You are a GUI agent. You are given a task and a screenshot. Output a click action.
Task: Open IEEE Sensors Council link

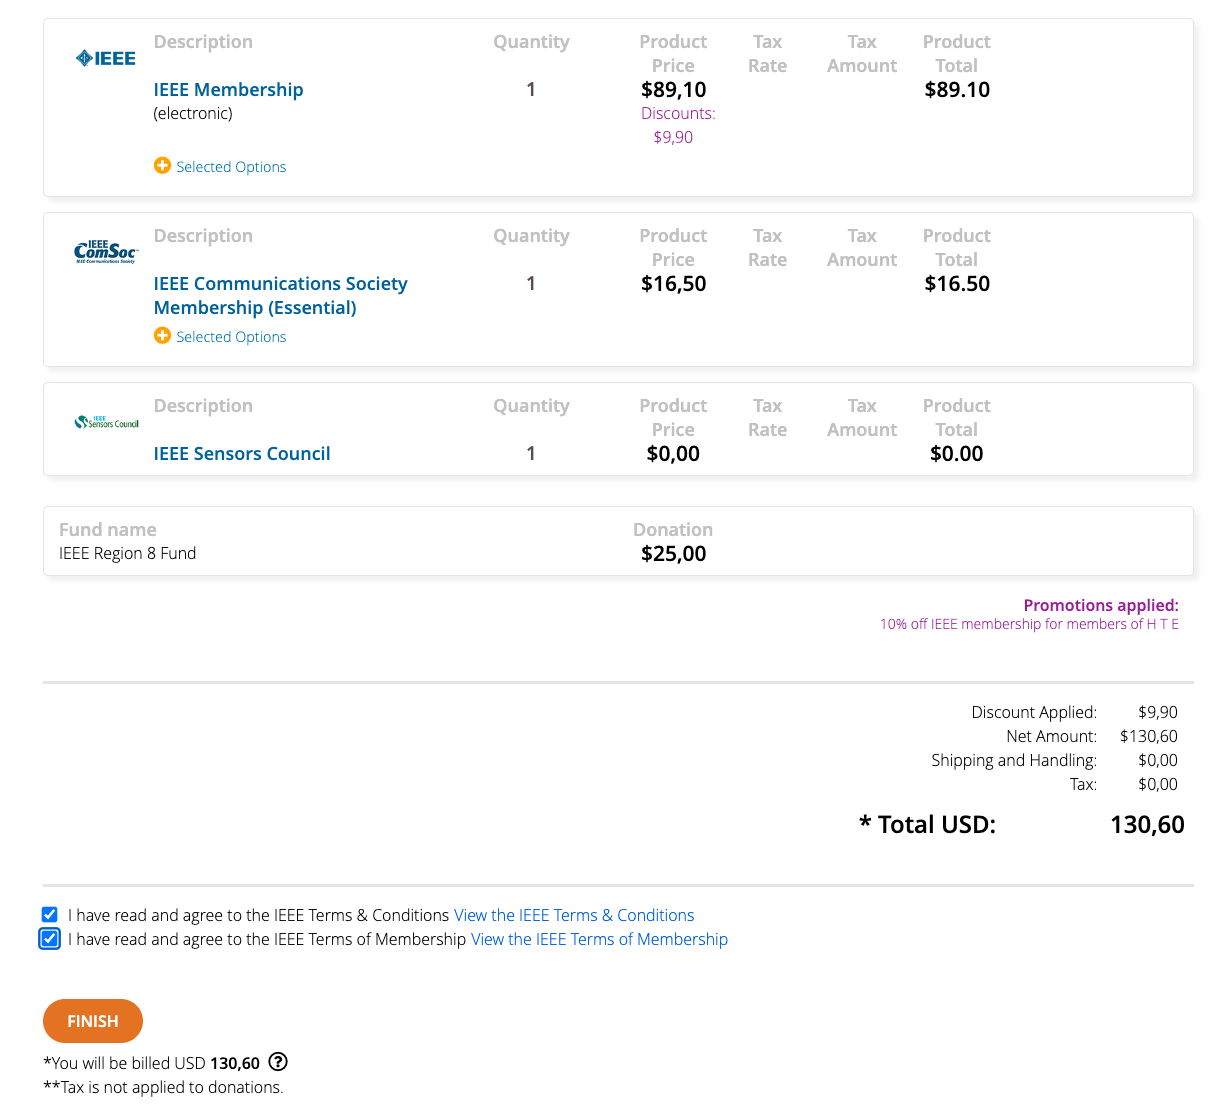click(242, 453)
